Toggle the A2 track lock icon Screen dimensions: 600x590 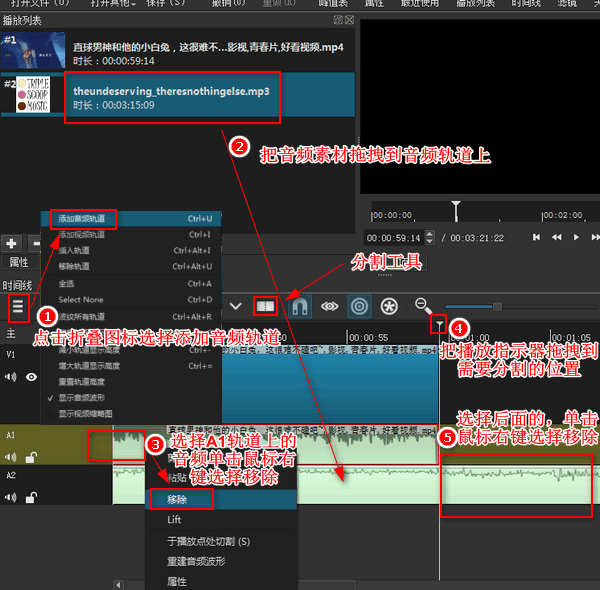pyautogui.click(x=31, y=497)
